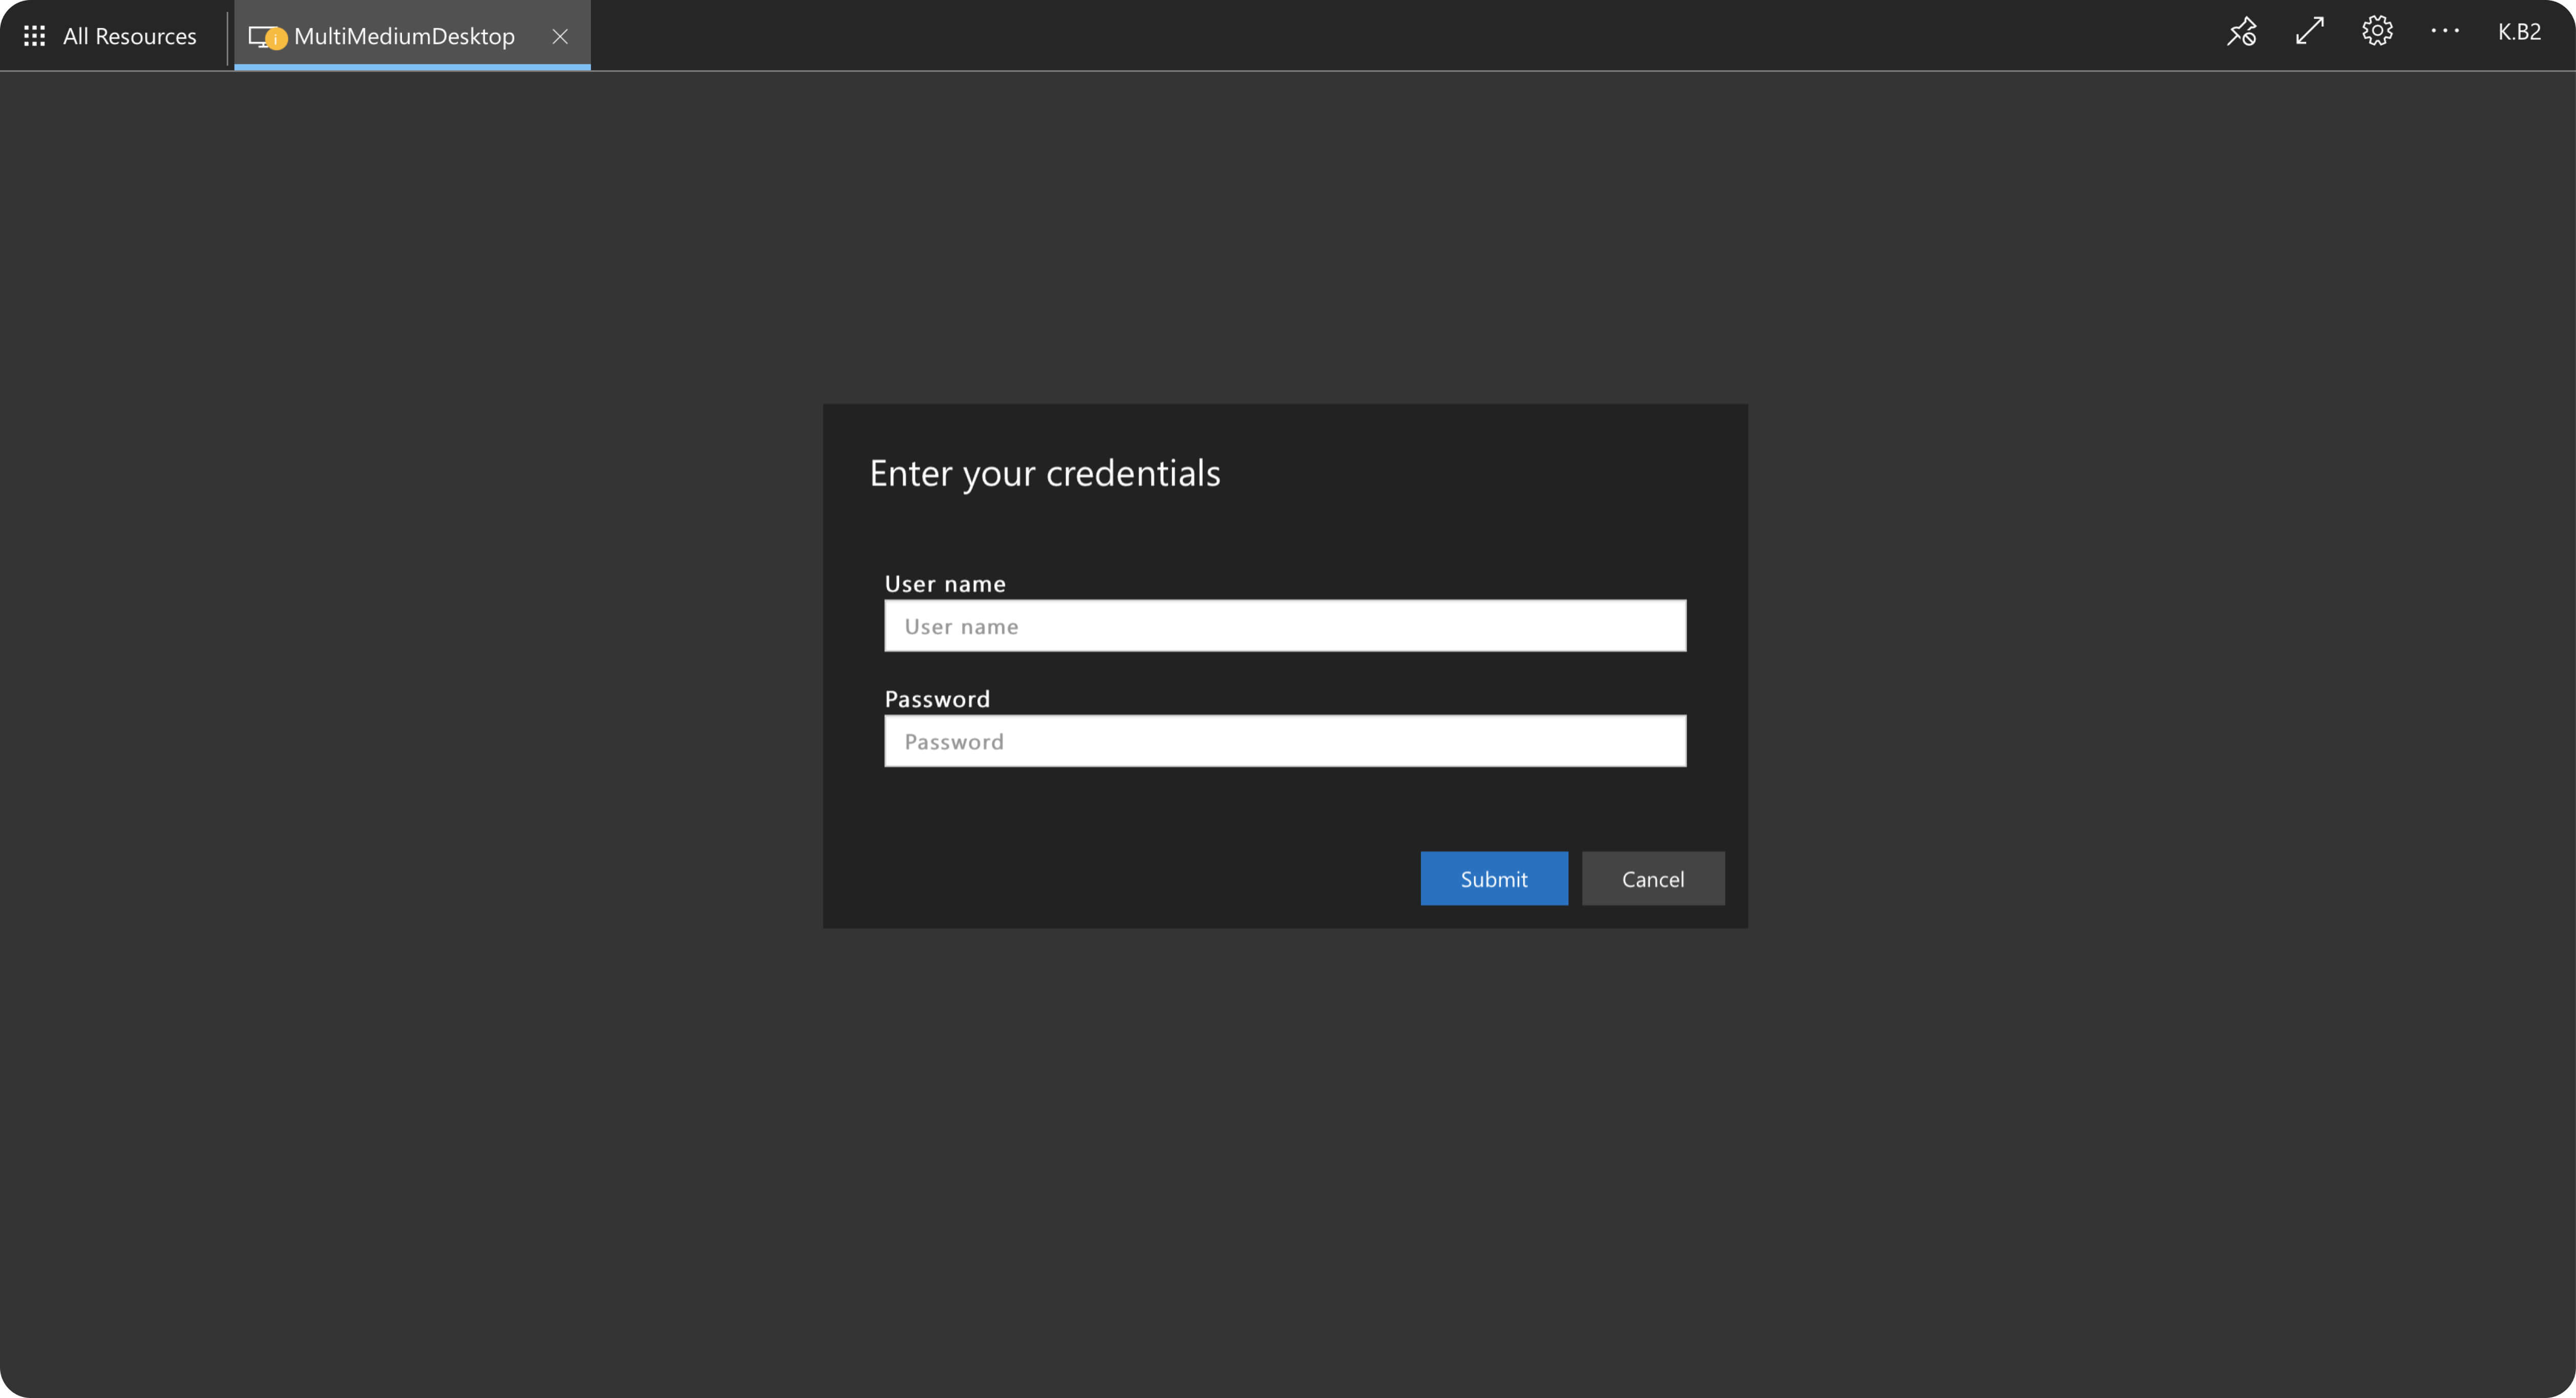
Task: Click the yellow info badge on tab icon
Action: [277, 40]
